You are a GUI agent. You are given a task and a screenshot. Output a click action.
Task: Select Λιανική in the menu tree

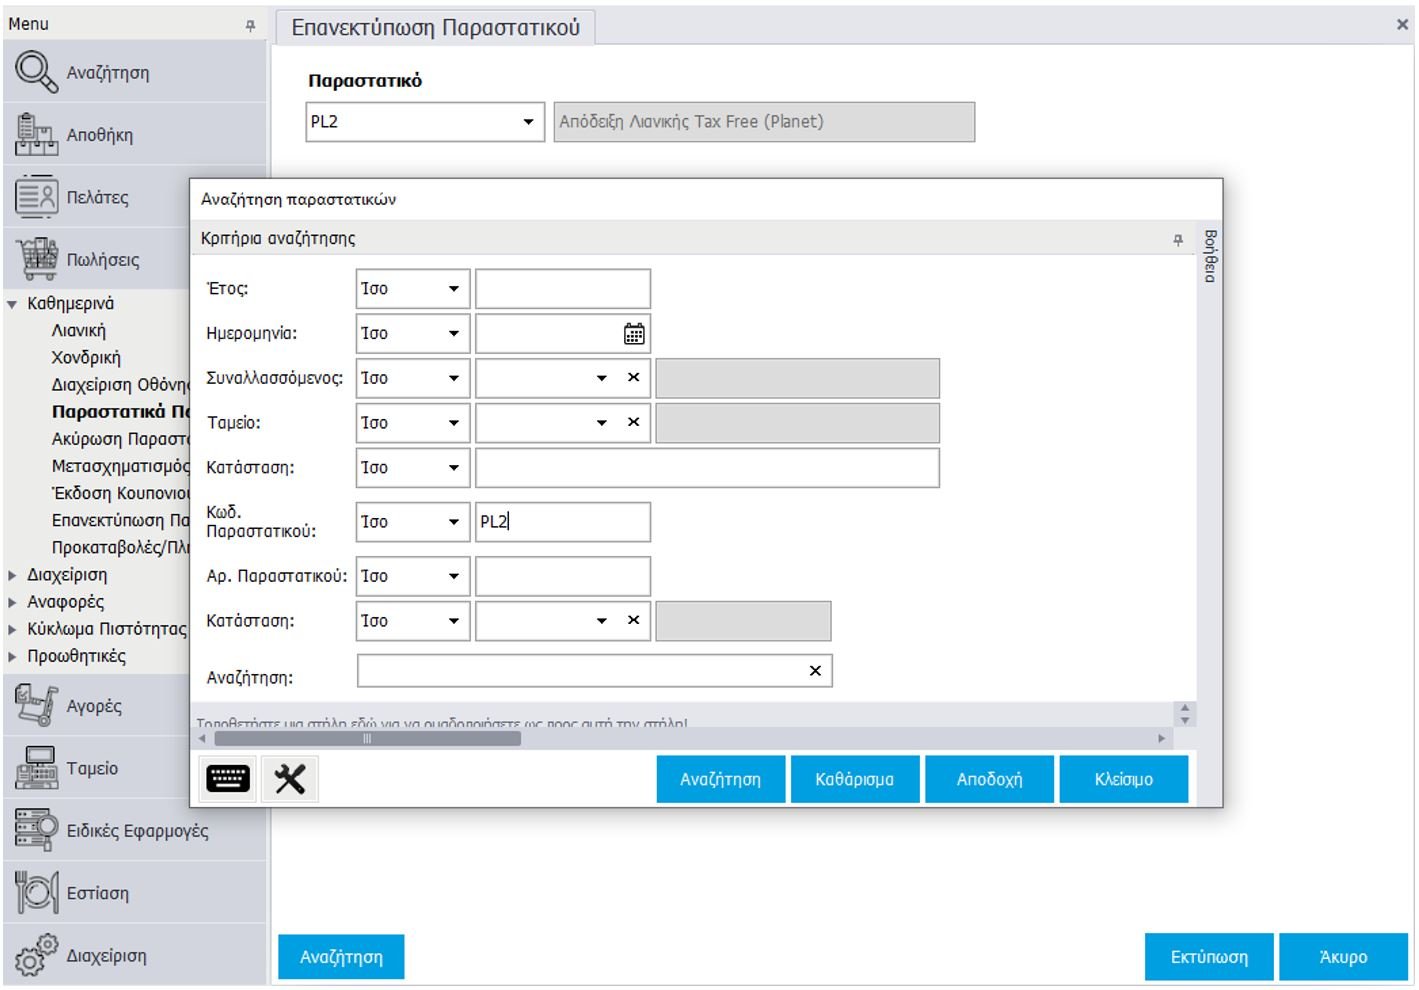(x=78, y=331)
